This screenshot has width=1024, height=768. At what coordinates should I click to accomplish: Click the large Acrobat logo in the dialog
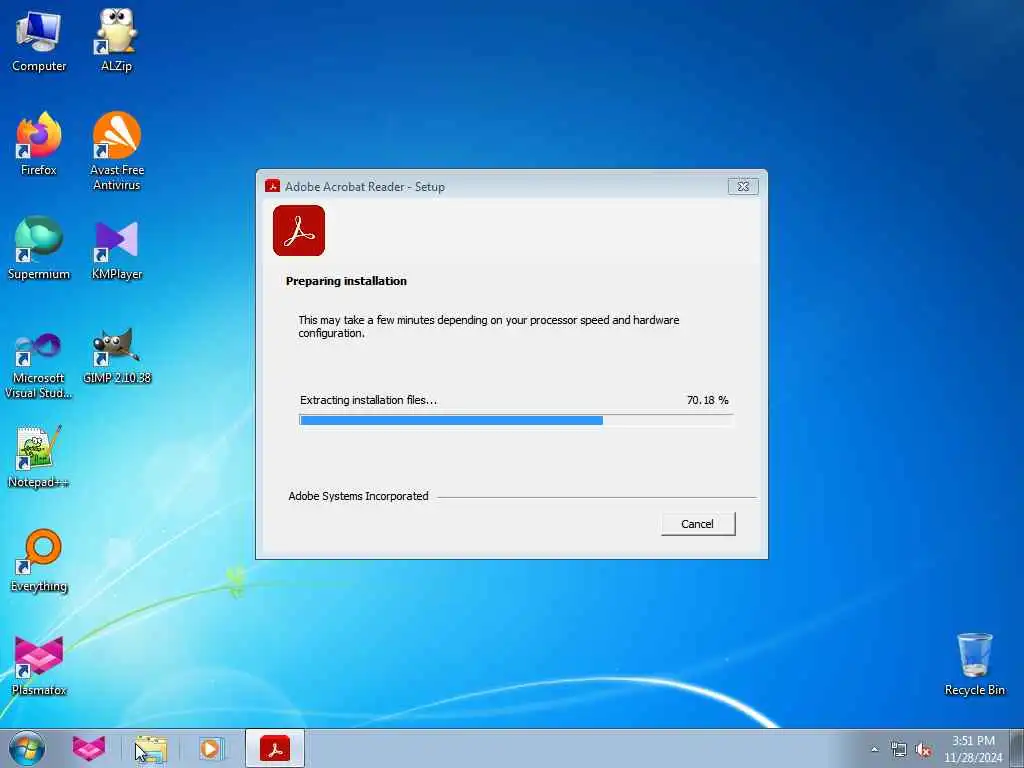299,231
